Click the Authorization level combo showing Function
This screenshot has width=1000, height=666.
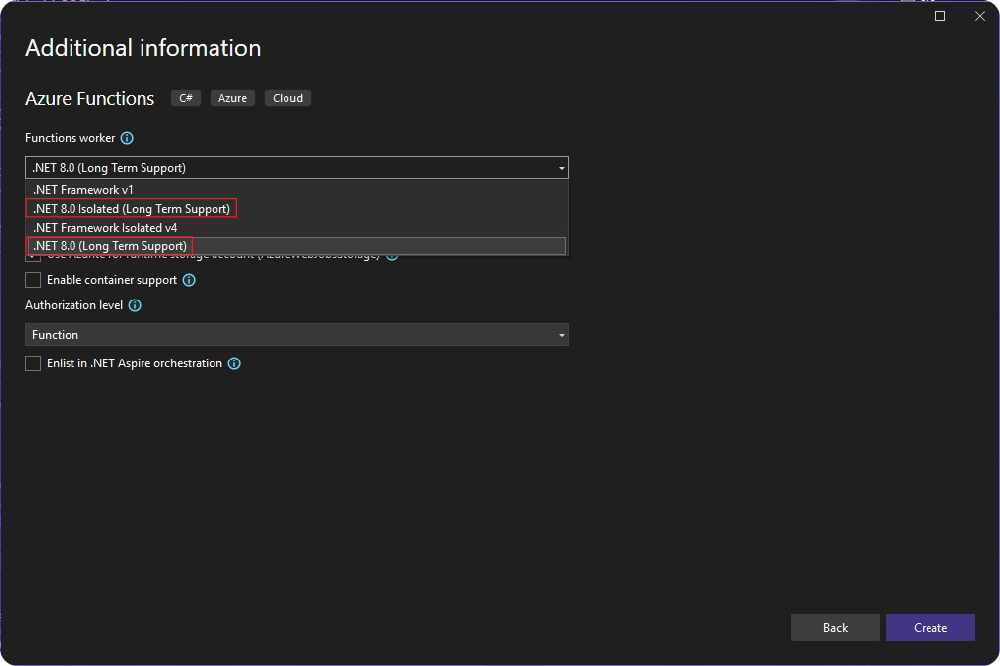[296, 335]
